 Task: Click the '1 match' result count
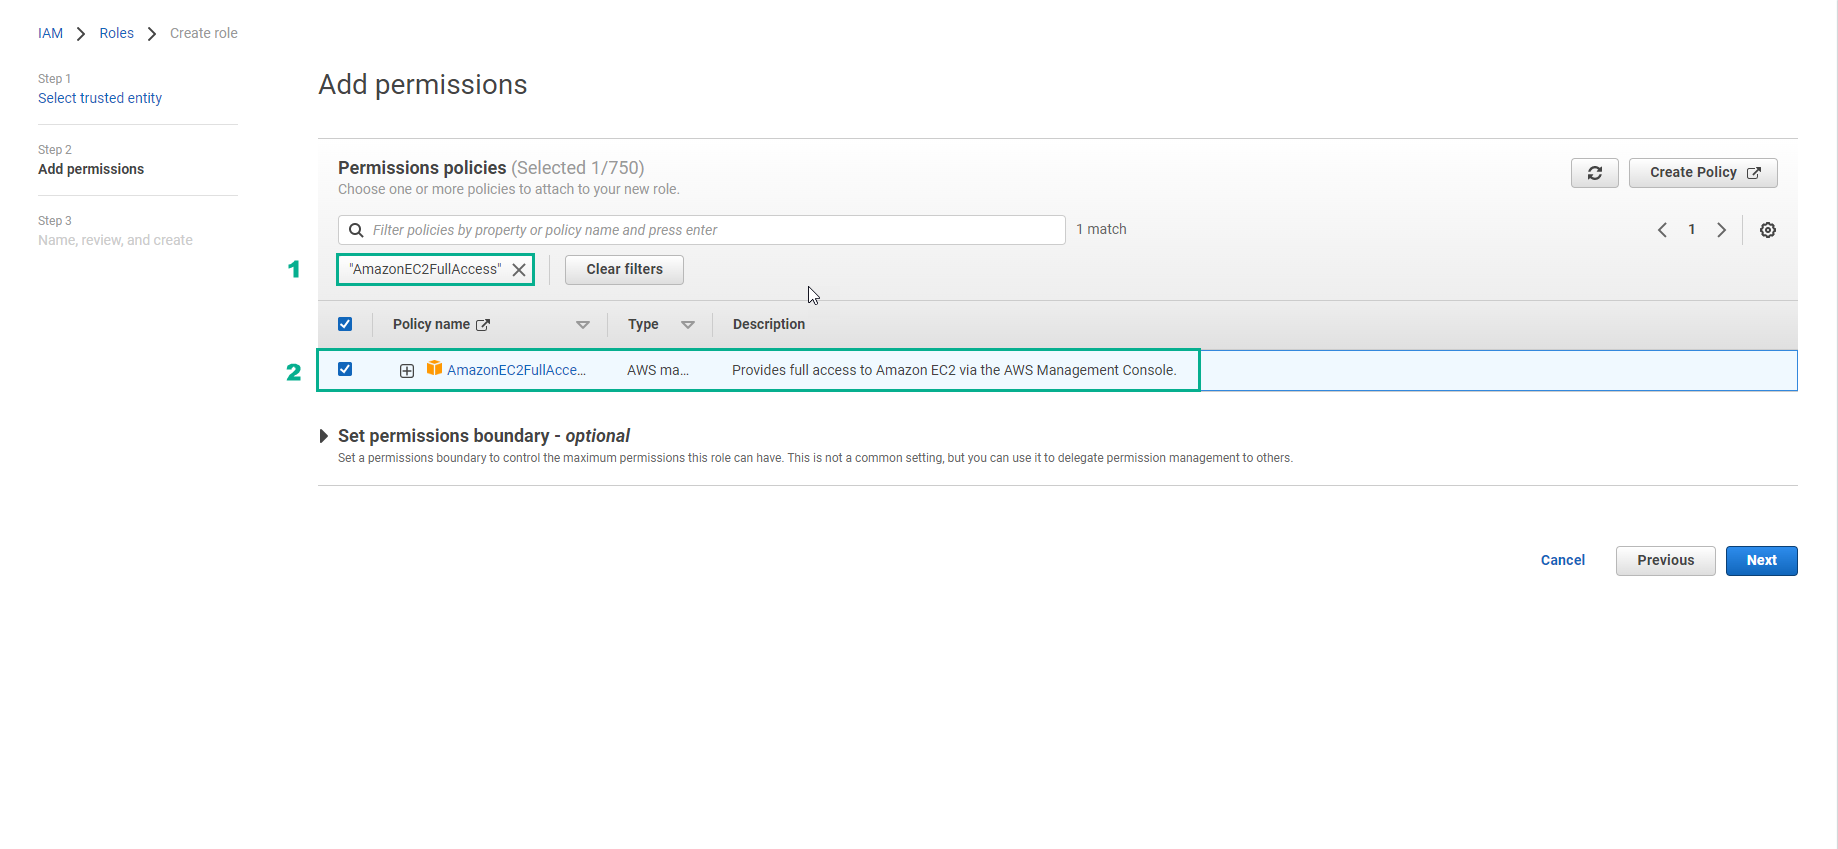coord(1101,230)
